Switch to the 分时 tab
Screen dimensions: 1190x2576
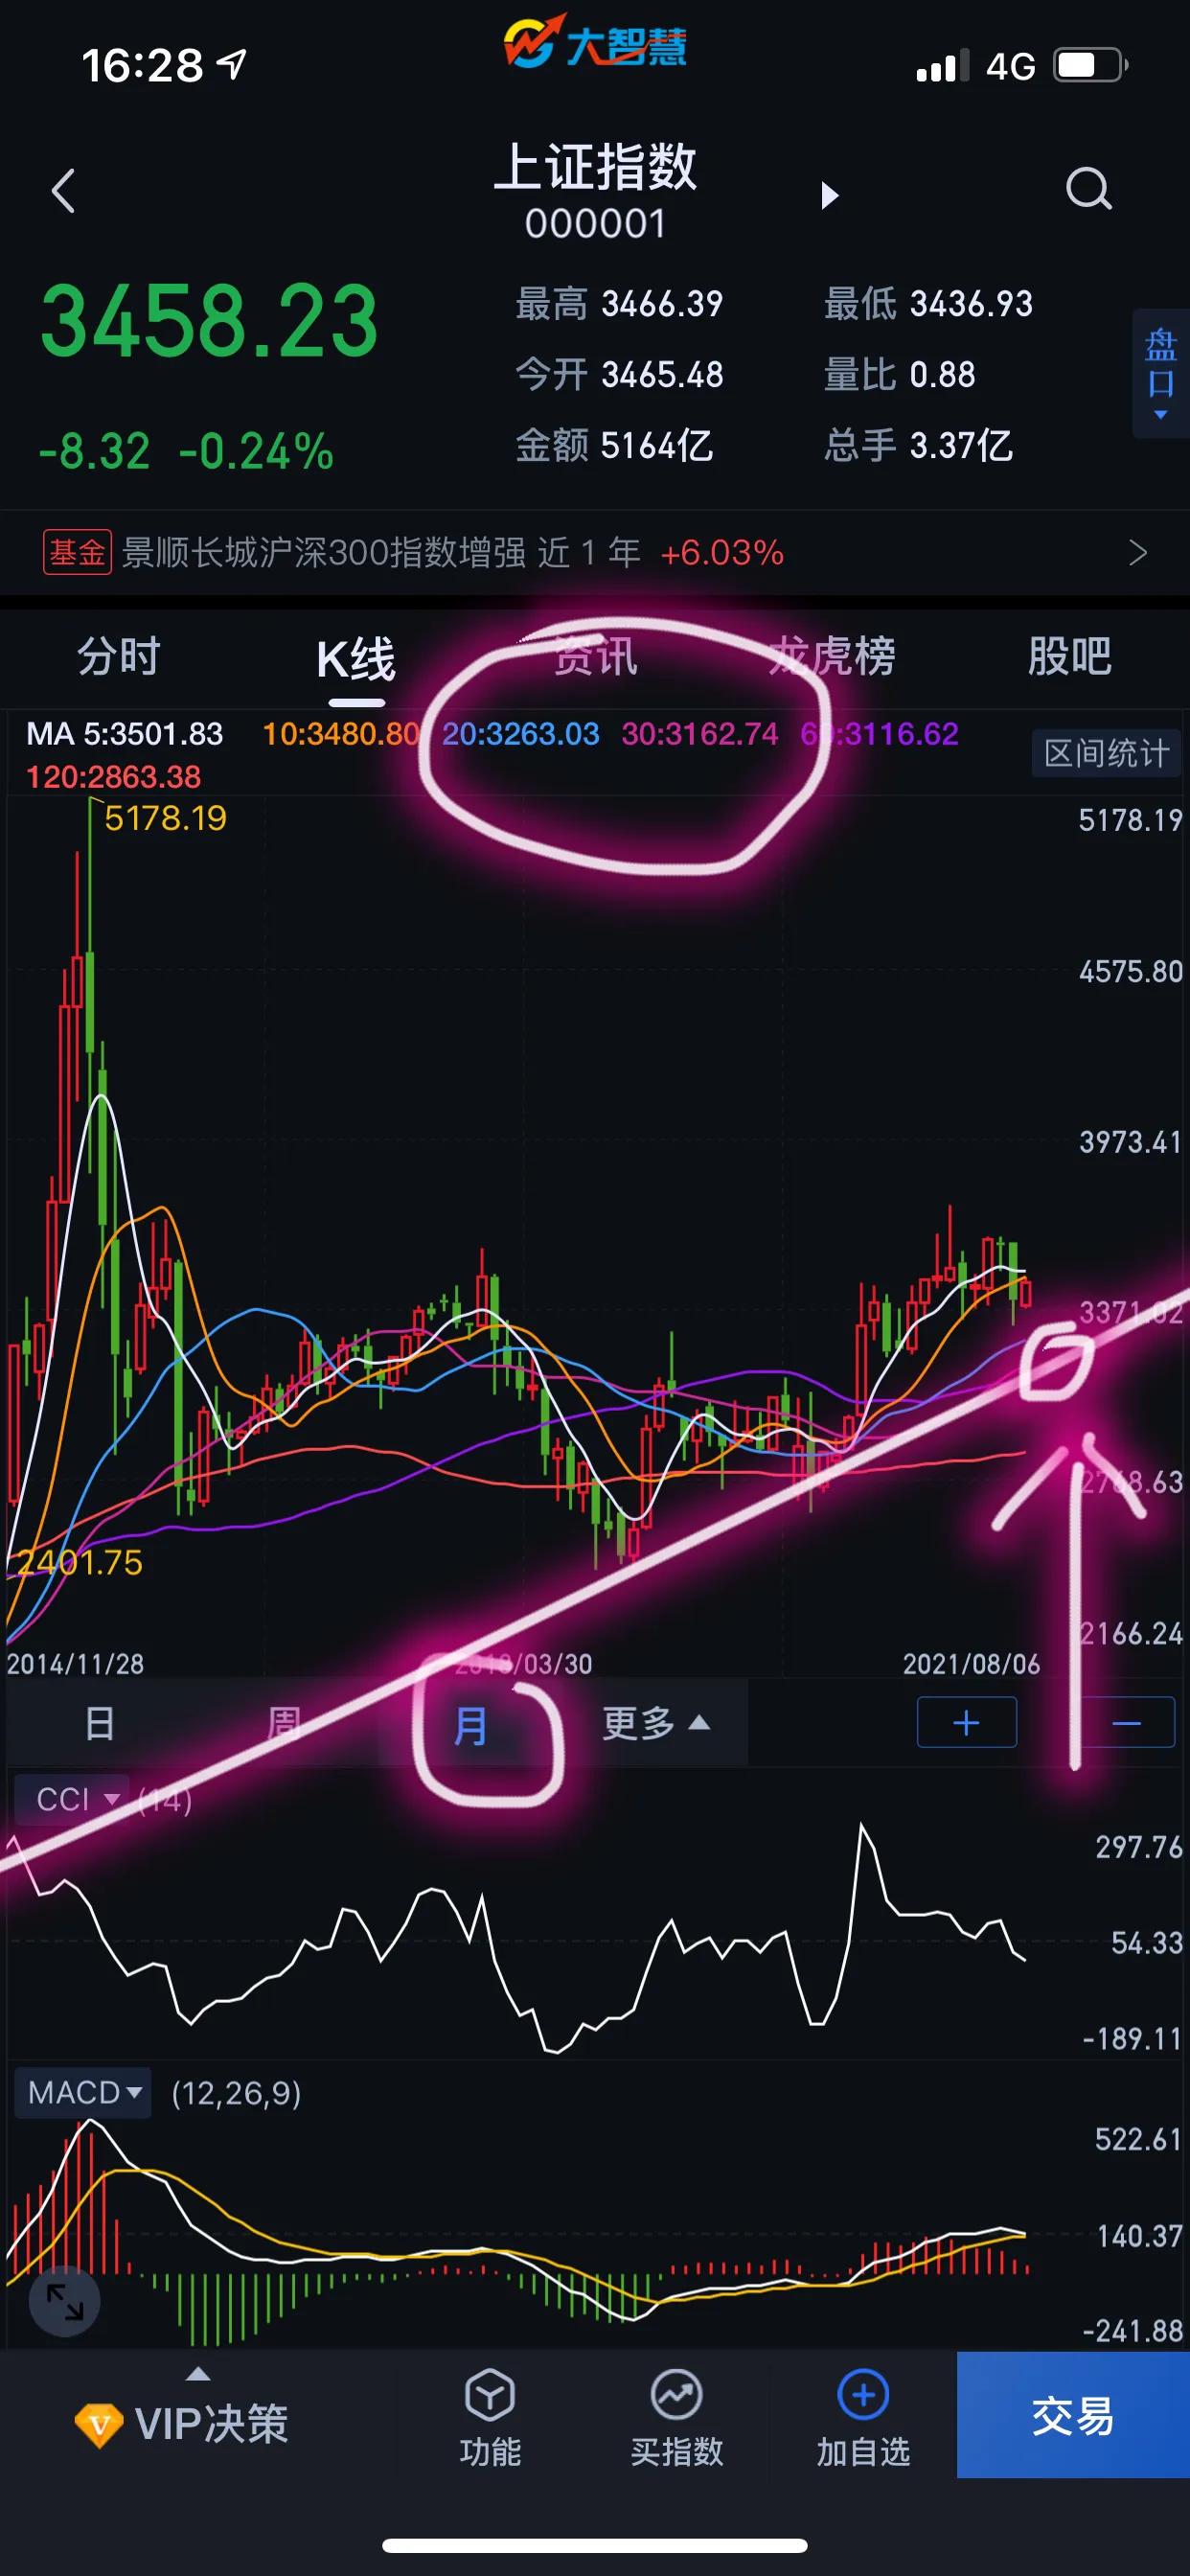click(x=119, y=657)
